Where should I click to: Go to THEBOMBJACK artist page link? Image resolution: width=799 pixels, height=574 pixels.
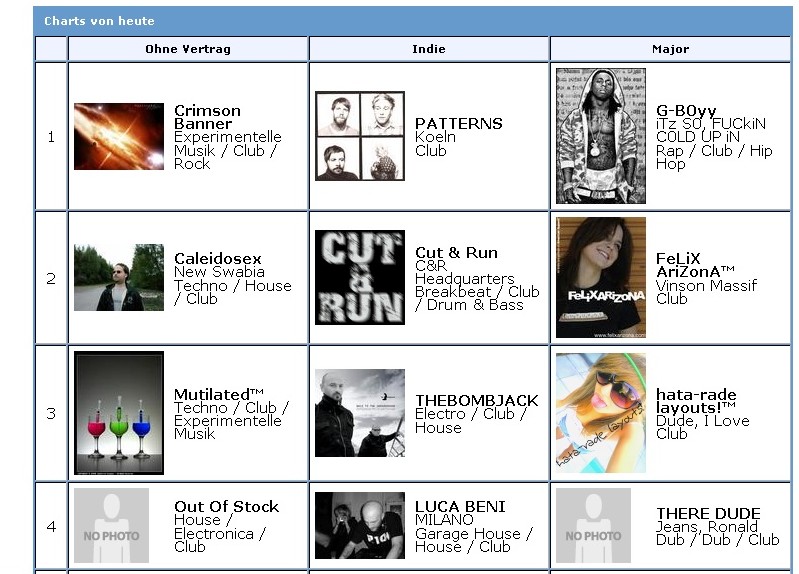476,400
